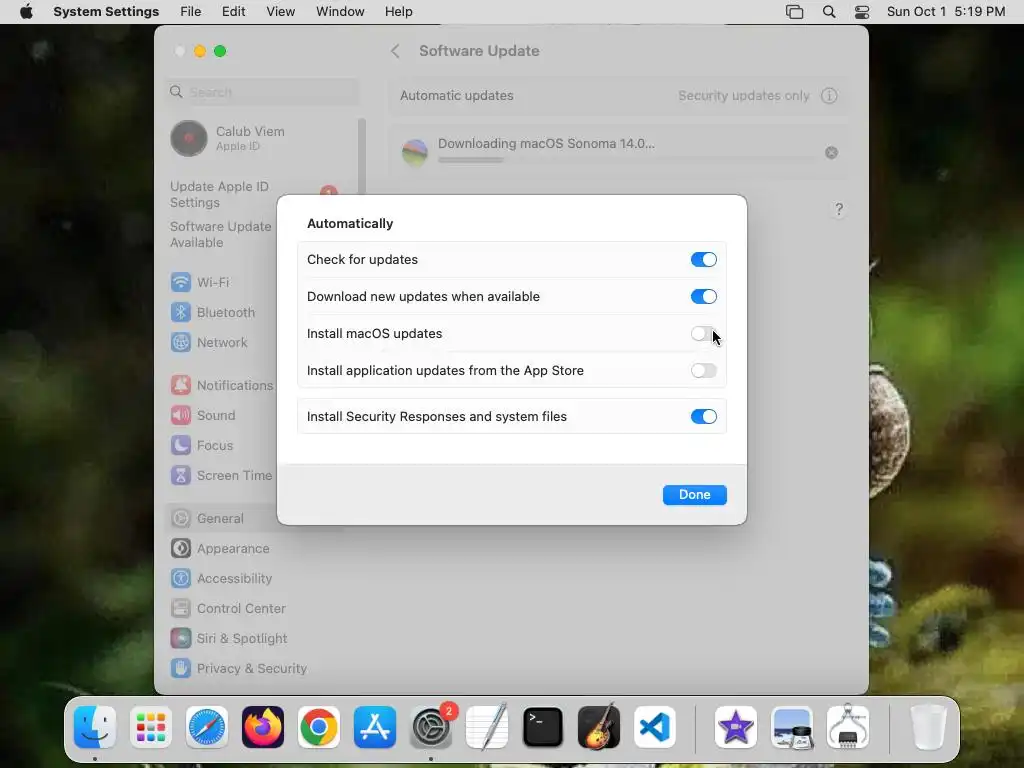Open App Store from the Dock
Viewport: 1024px width, 768px height.
375,727
